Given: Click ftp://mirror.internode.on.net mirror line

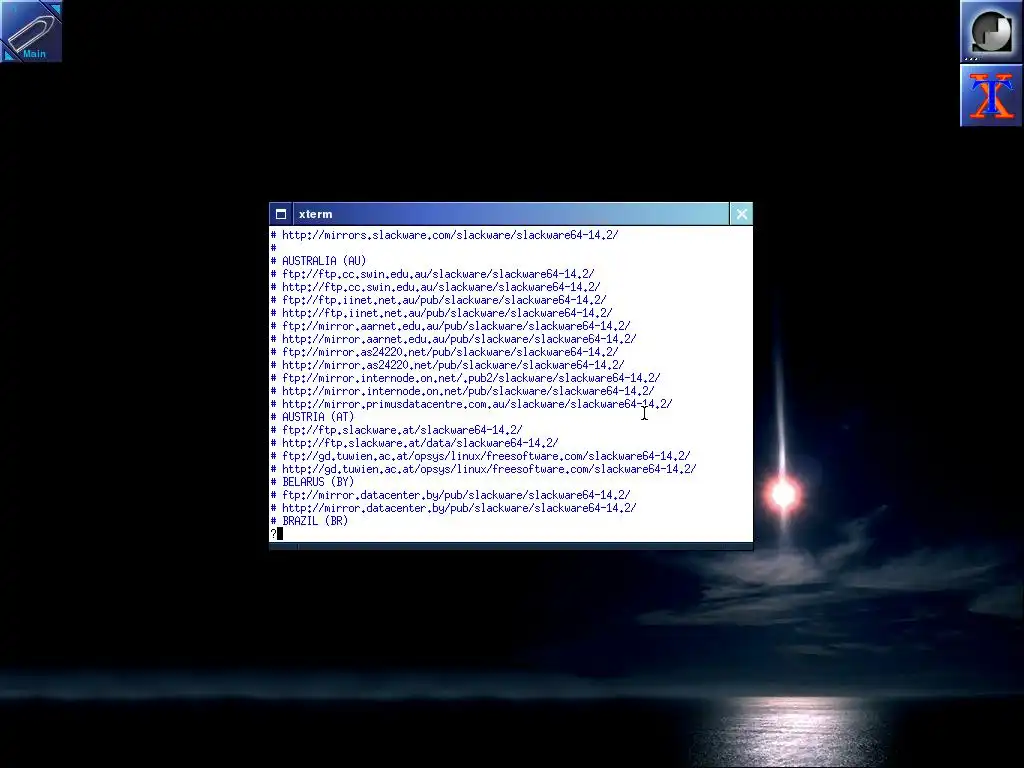Looking at the screenshot, I should [466, 378].
